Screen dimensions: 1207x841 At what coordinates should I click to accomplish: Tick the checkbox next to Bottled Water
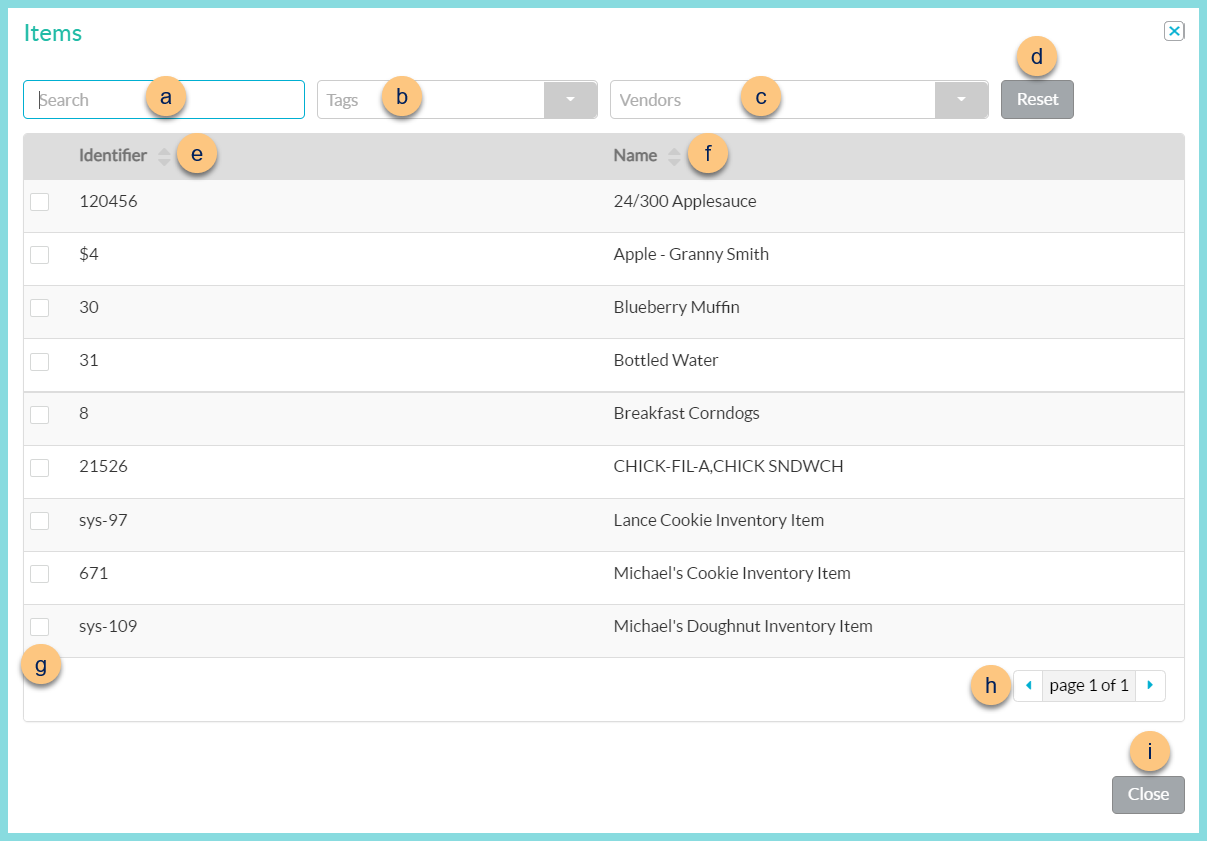pos(39,360)
